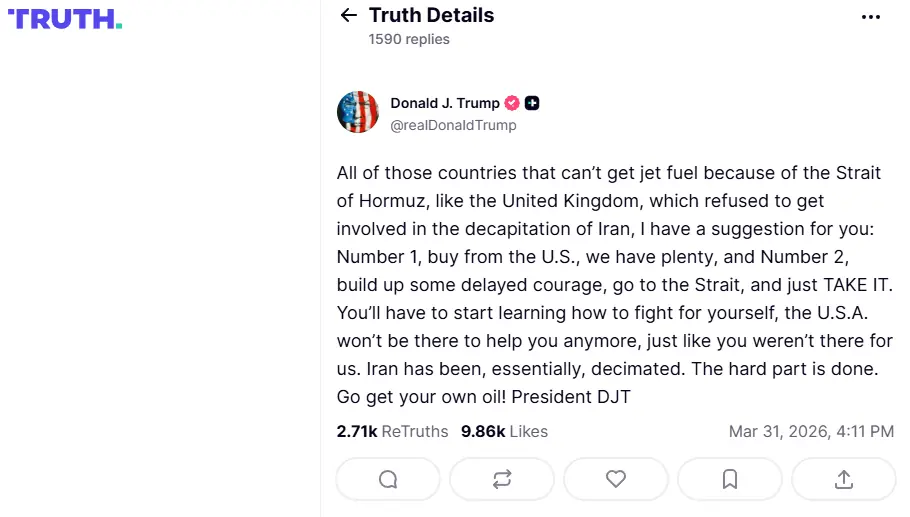The width and height of the screenshot is (910, 517).
Task: View the 9.86k Likes list
Action: 504,432
